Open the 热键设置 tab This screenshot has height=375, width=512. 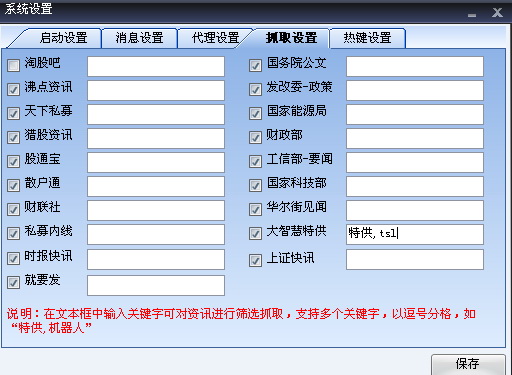[367, 38]
